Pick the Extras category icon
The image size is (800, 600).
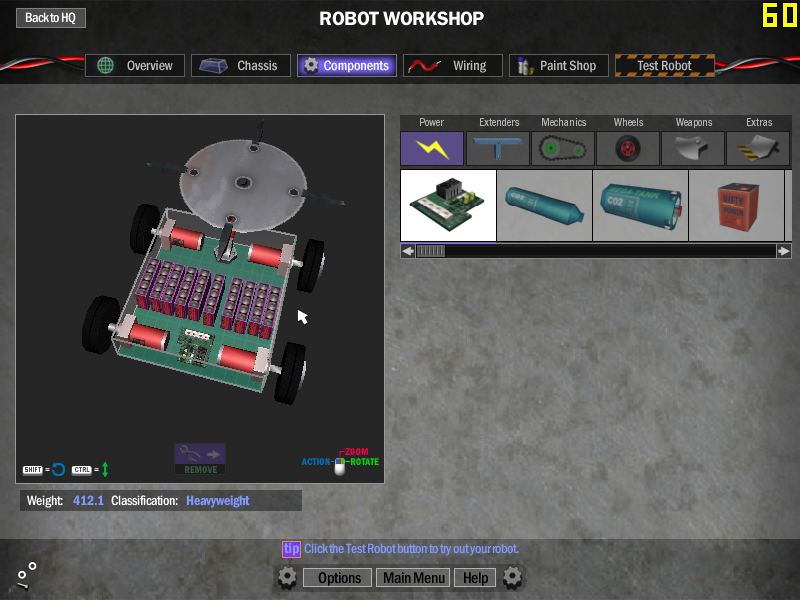click(x=758, y=148)
